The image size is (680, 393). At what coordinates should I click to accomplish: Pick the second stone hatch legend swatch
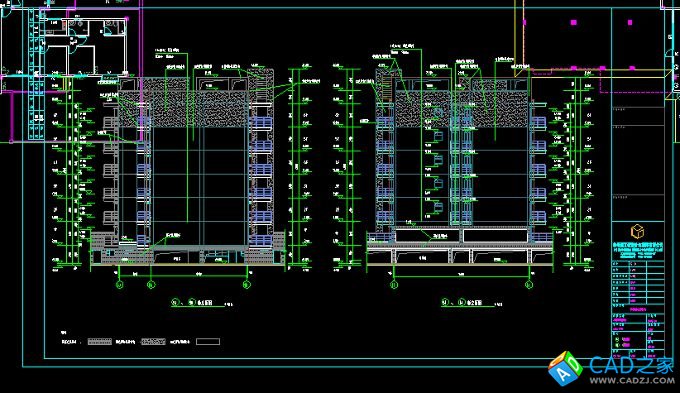click(153, 342)
